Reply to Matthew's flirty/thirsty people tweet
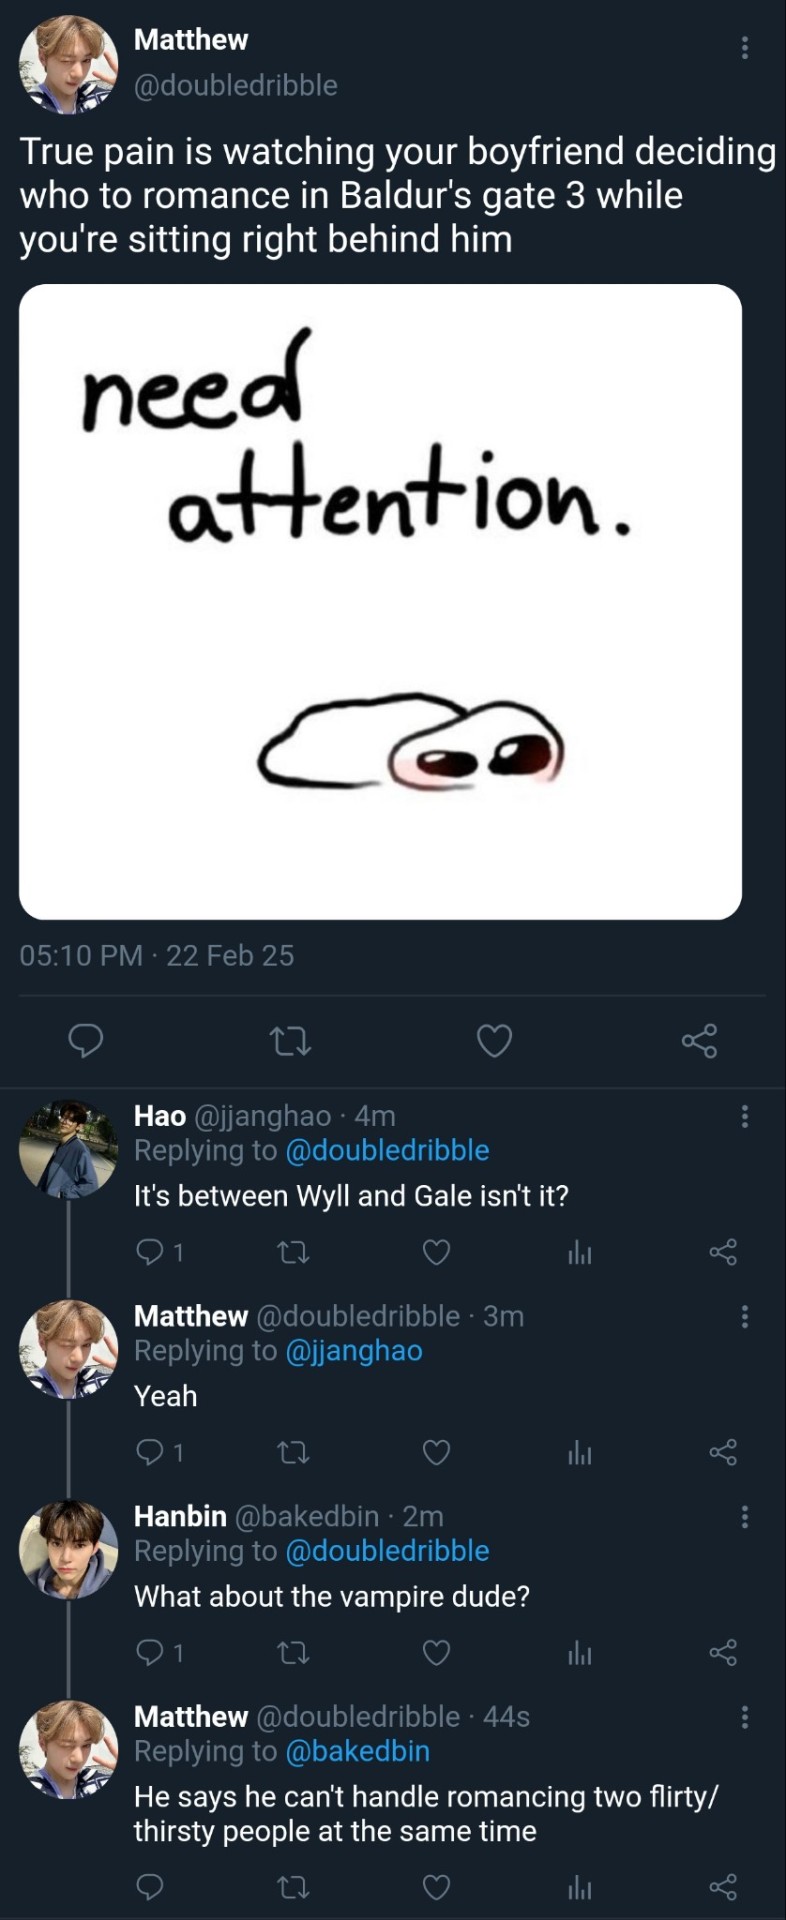The width and height of the screenshot is (786, 1920). click(x=149, y=1887)
